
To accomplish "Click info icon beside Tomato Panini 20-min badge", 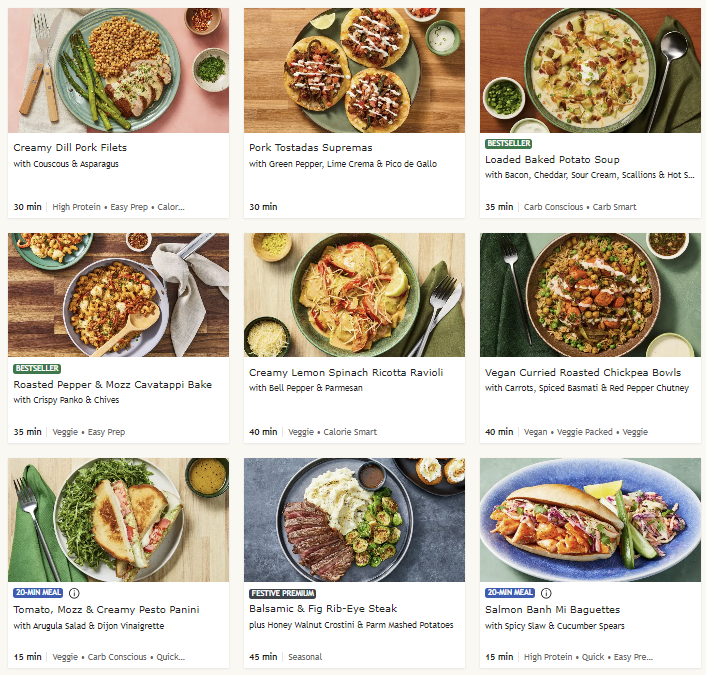I will (x=74, y=593).
